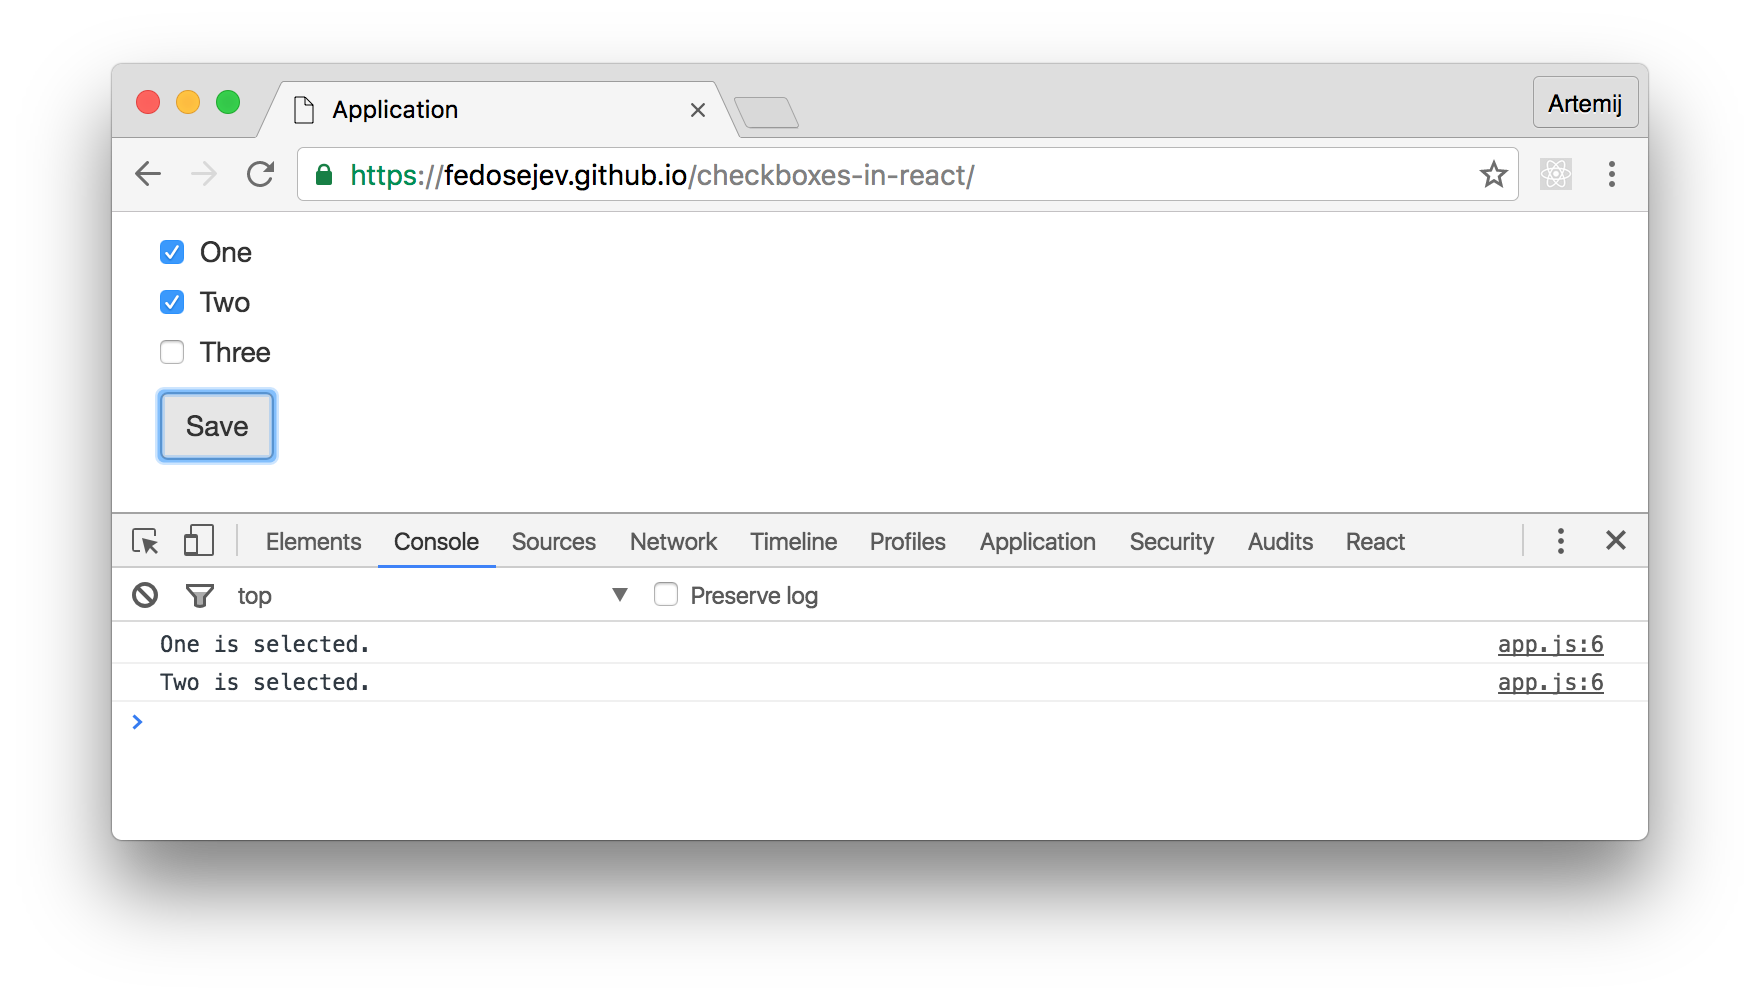Screen dimensions: 1760x1000
Task: Clear the console messages
Action: (144, 594)
